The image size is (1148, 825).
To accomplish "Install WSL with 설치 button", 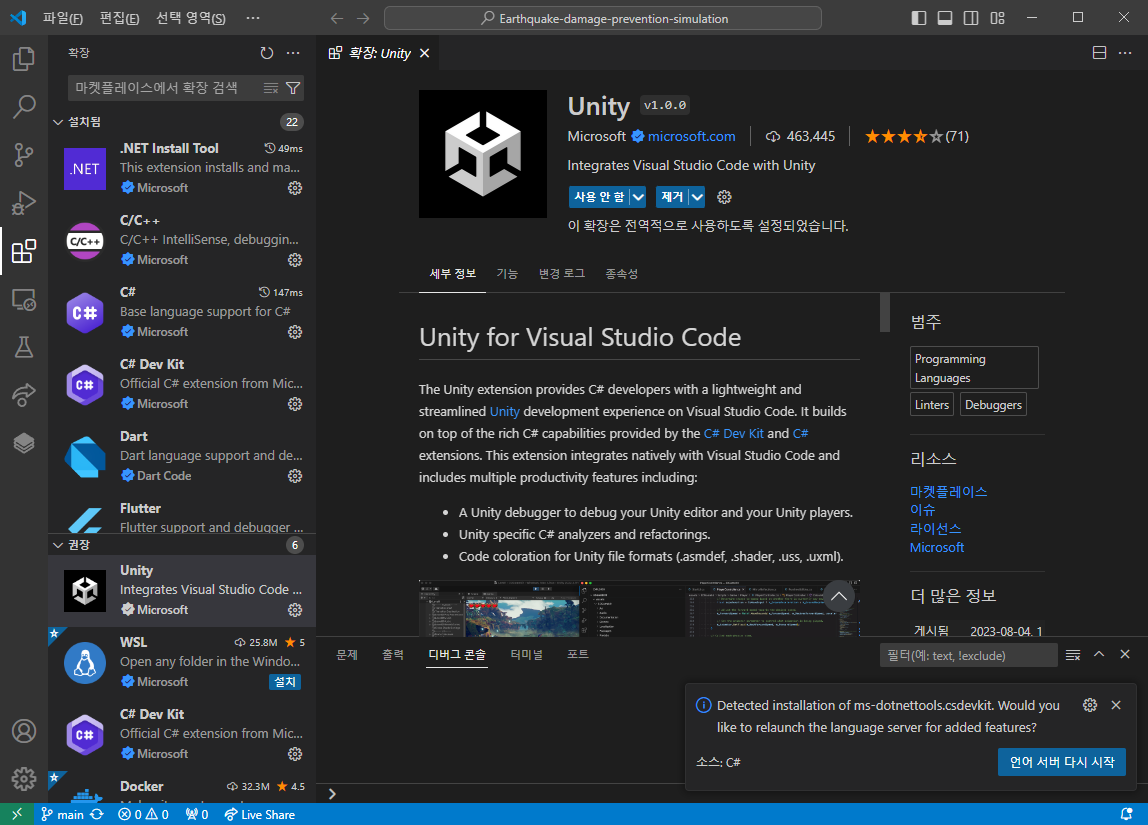I will (285, 682).
